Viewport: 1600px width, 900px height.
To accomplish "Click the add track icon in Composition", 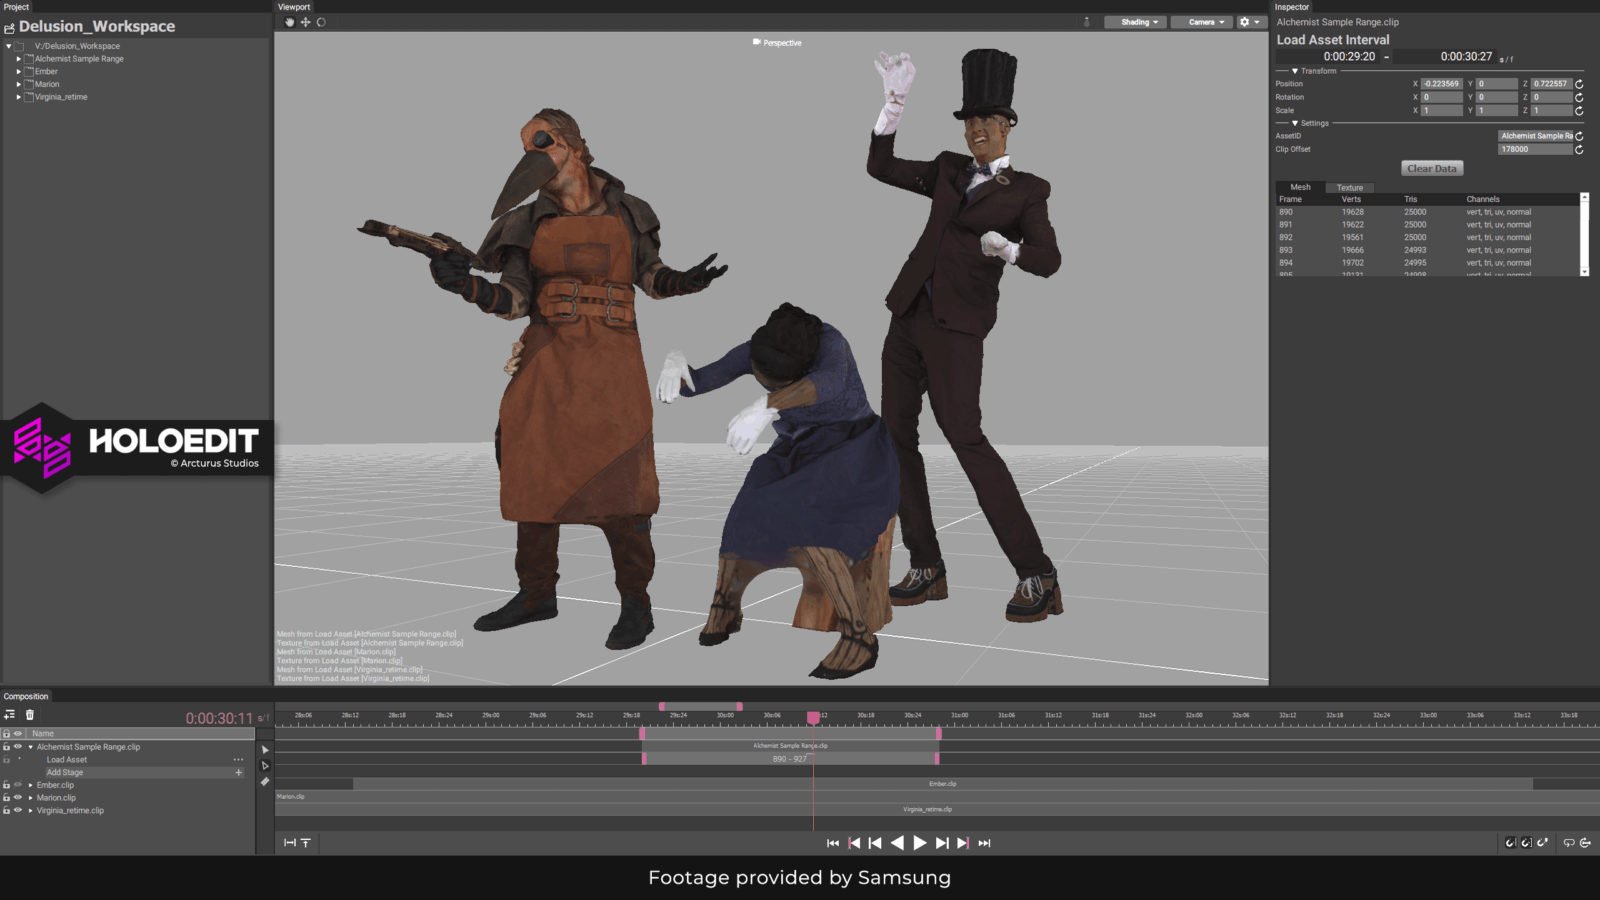I will click(9, 715).
